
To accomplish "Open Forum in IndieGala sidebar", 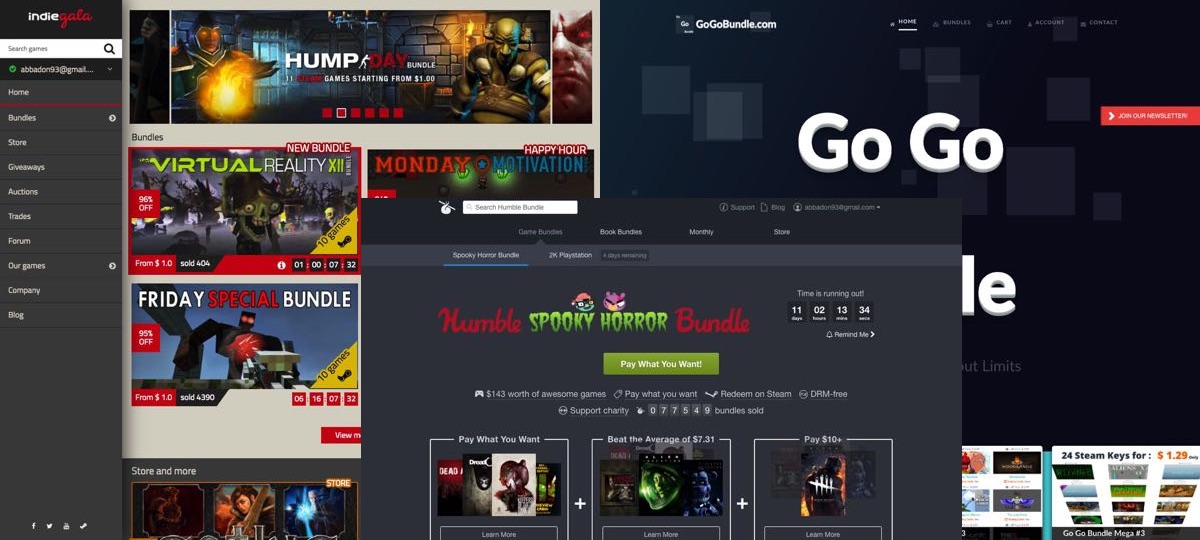I will tap(61, 241).
